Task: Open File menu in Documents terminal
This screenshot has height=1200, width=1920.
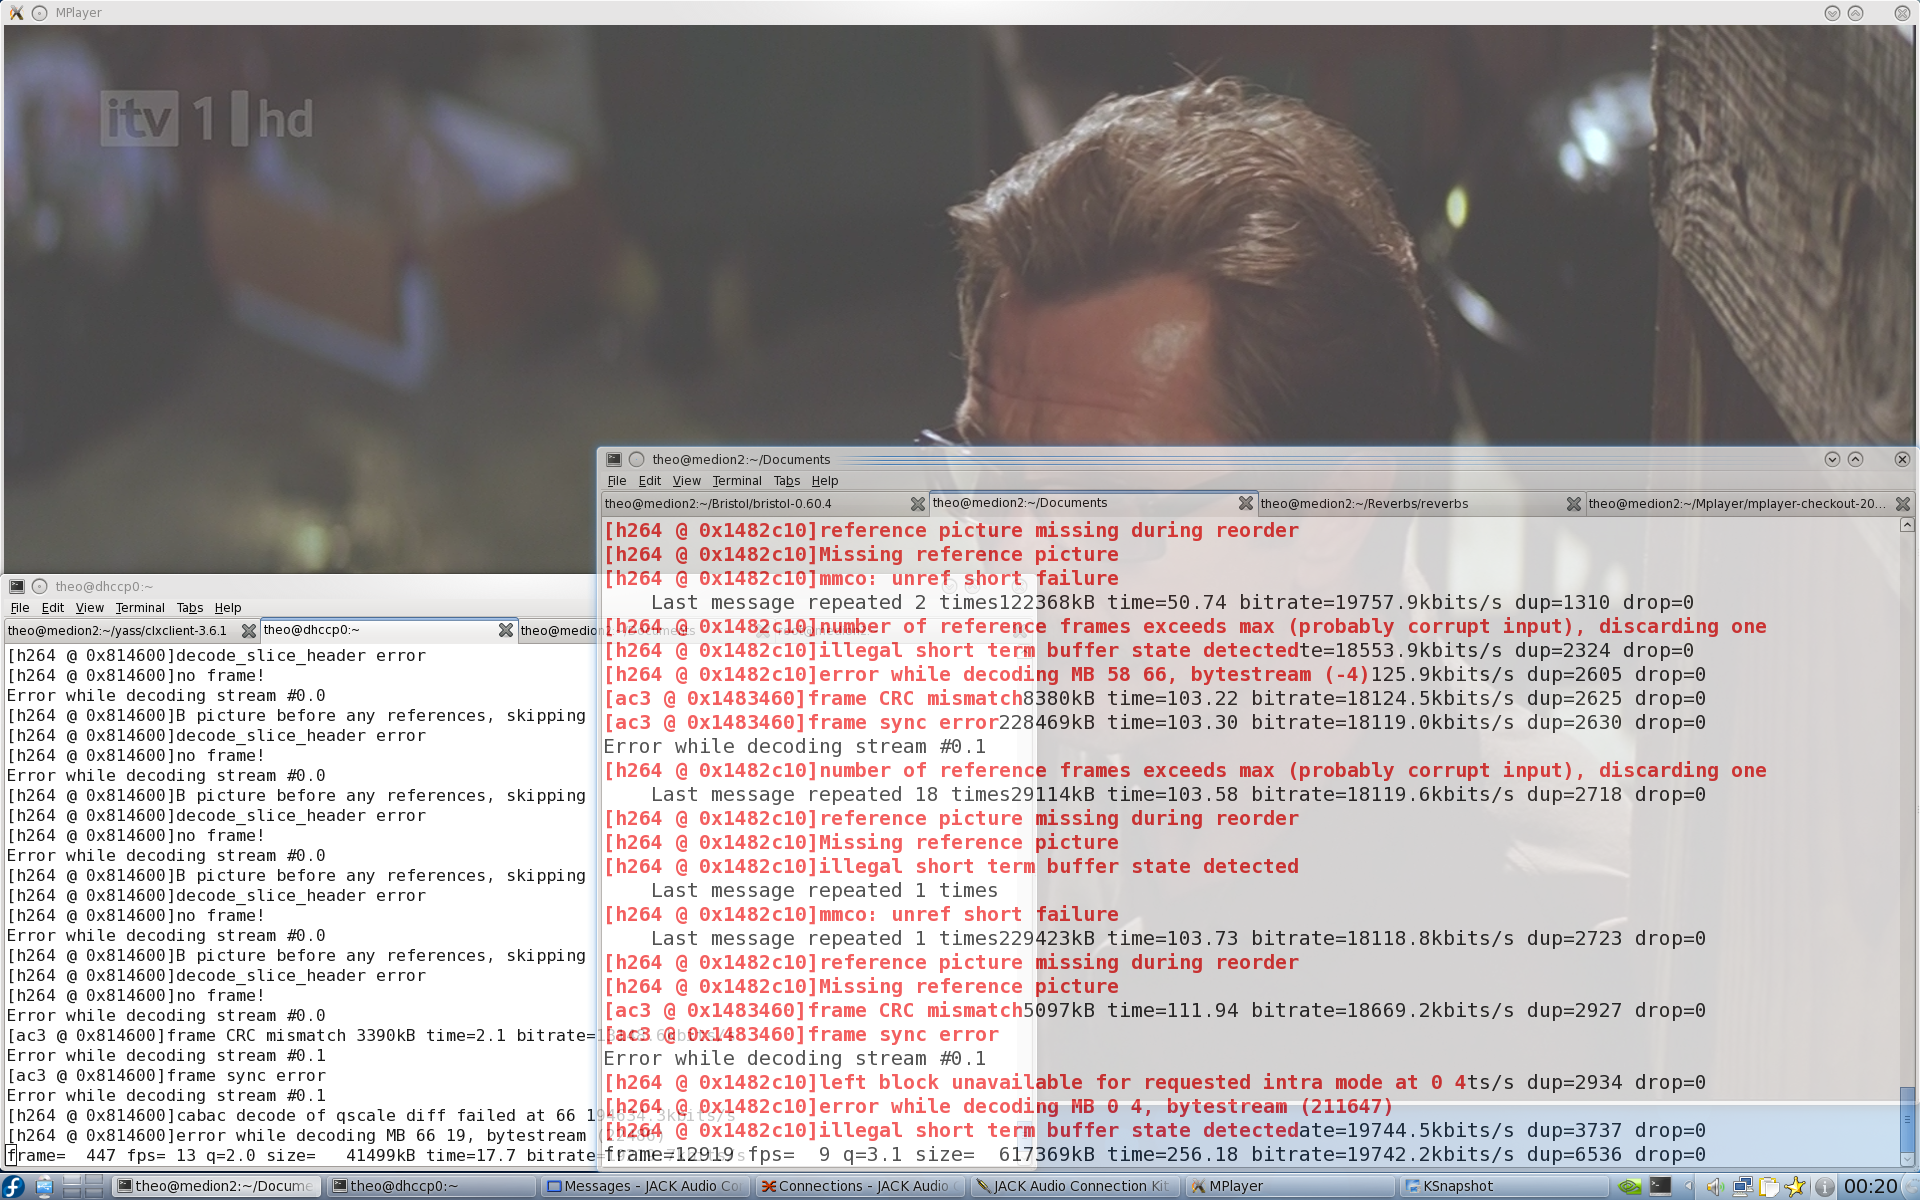Action: click(617, 481)
